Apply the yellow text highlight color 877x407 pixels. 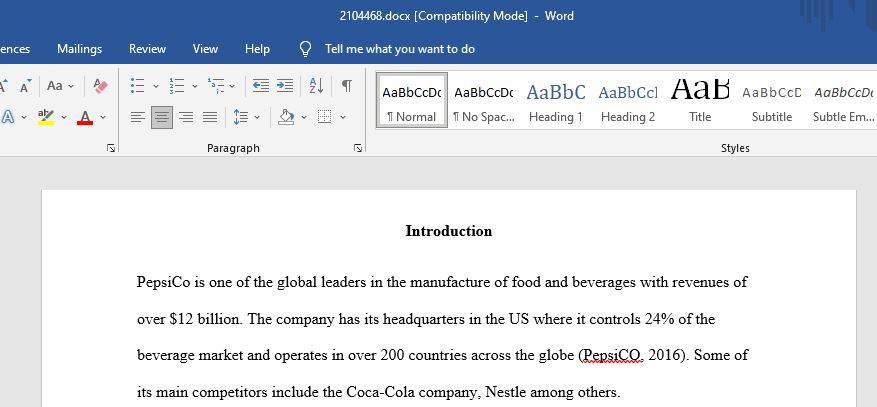click(46, 117)
